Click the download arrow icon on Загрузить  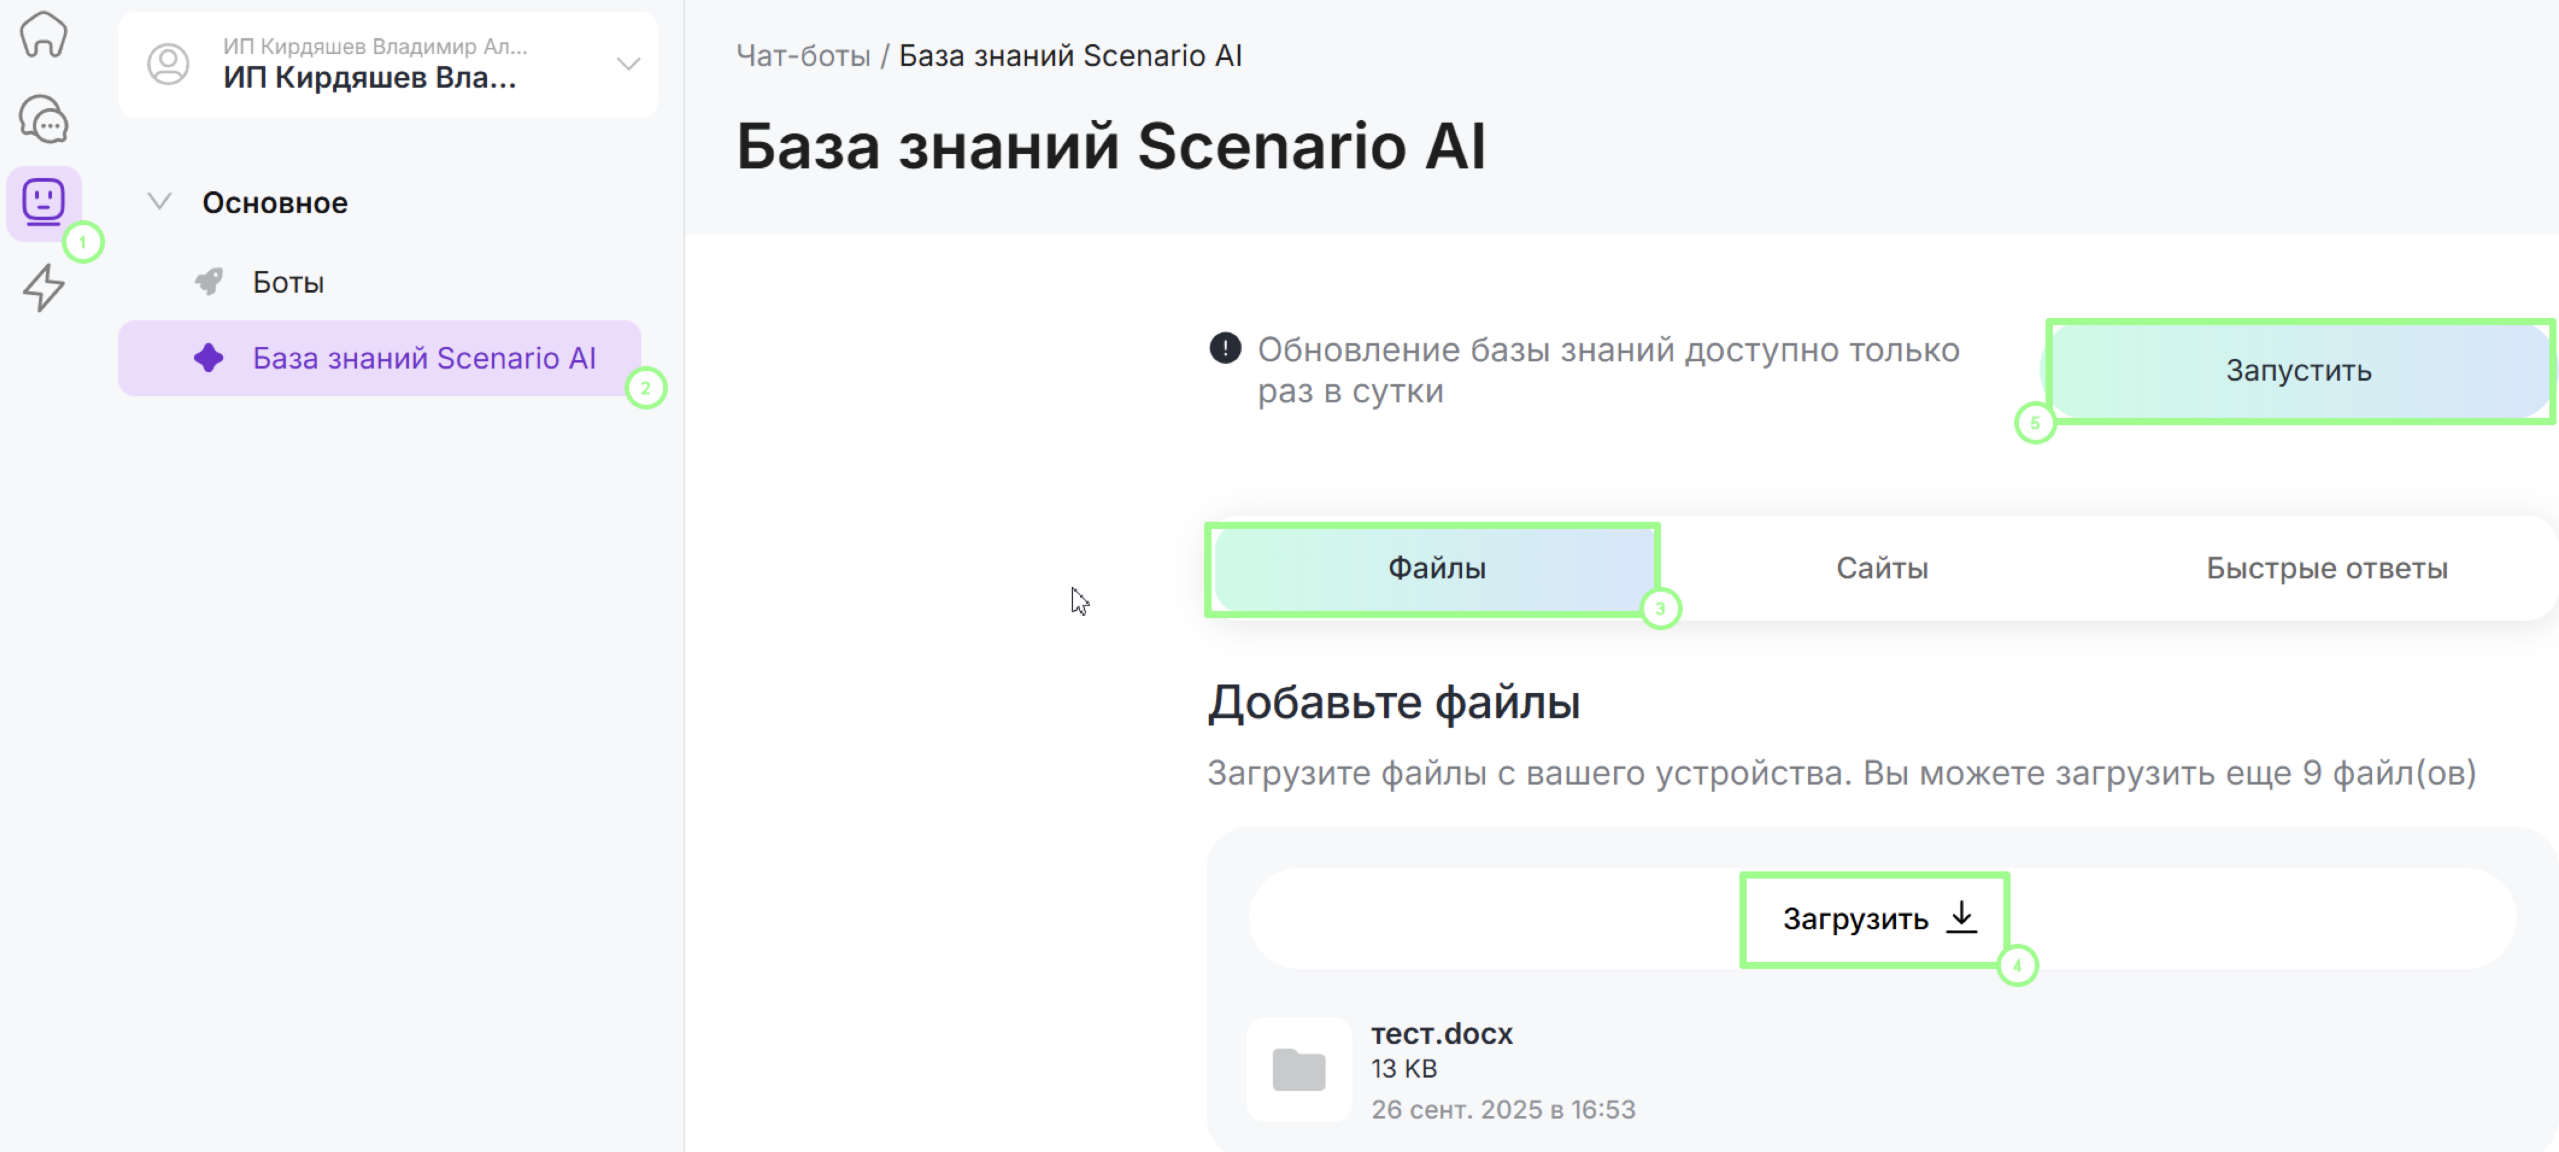1962,917
